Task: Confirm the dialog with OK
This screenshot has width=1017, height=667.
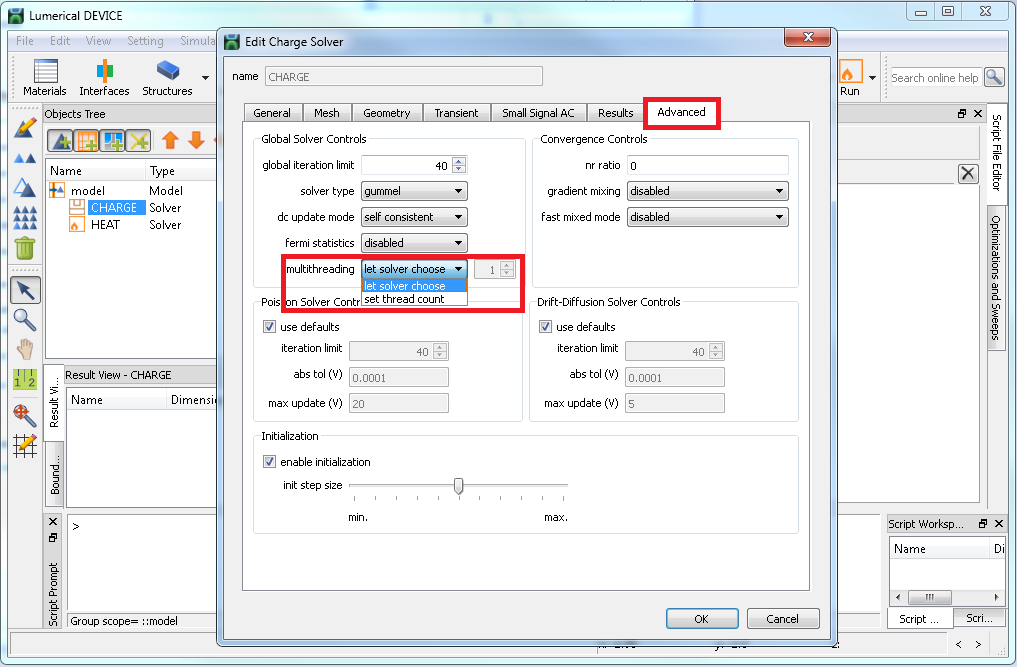Action: pyautogui.click(x=702, y=618)
